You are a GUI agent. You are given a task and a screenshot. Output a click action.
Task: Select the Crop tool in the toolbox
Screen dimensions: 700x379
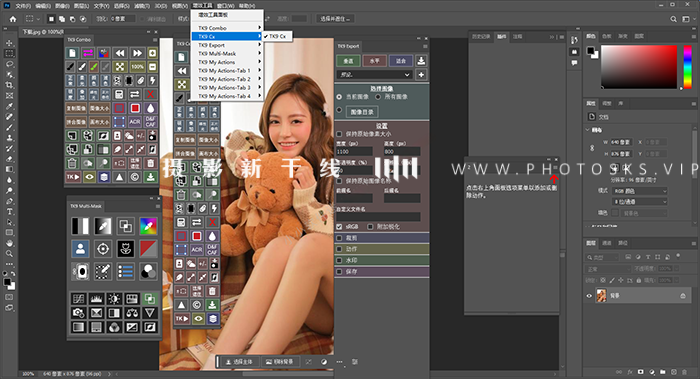9,85
